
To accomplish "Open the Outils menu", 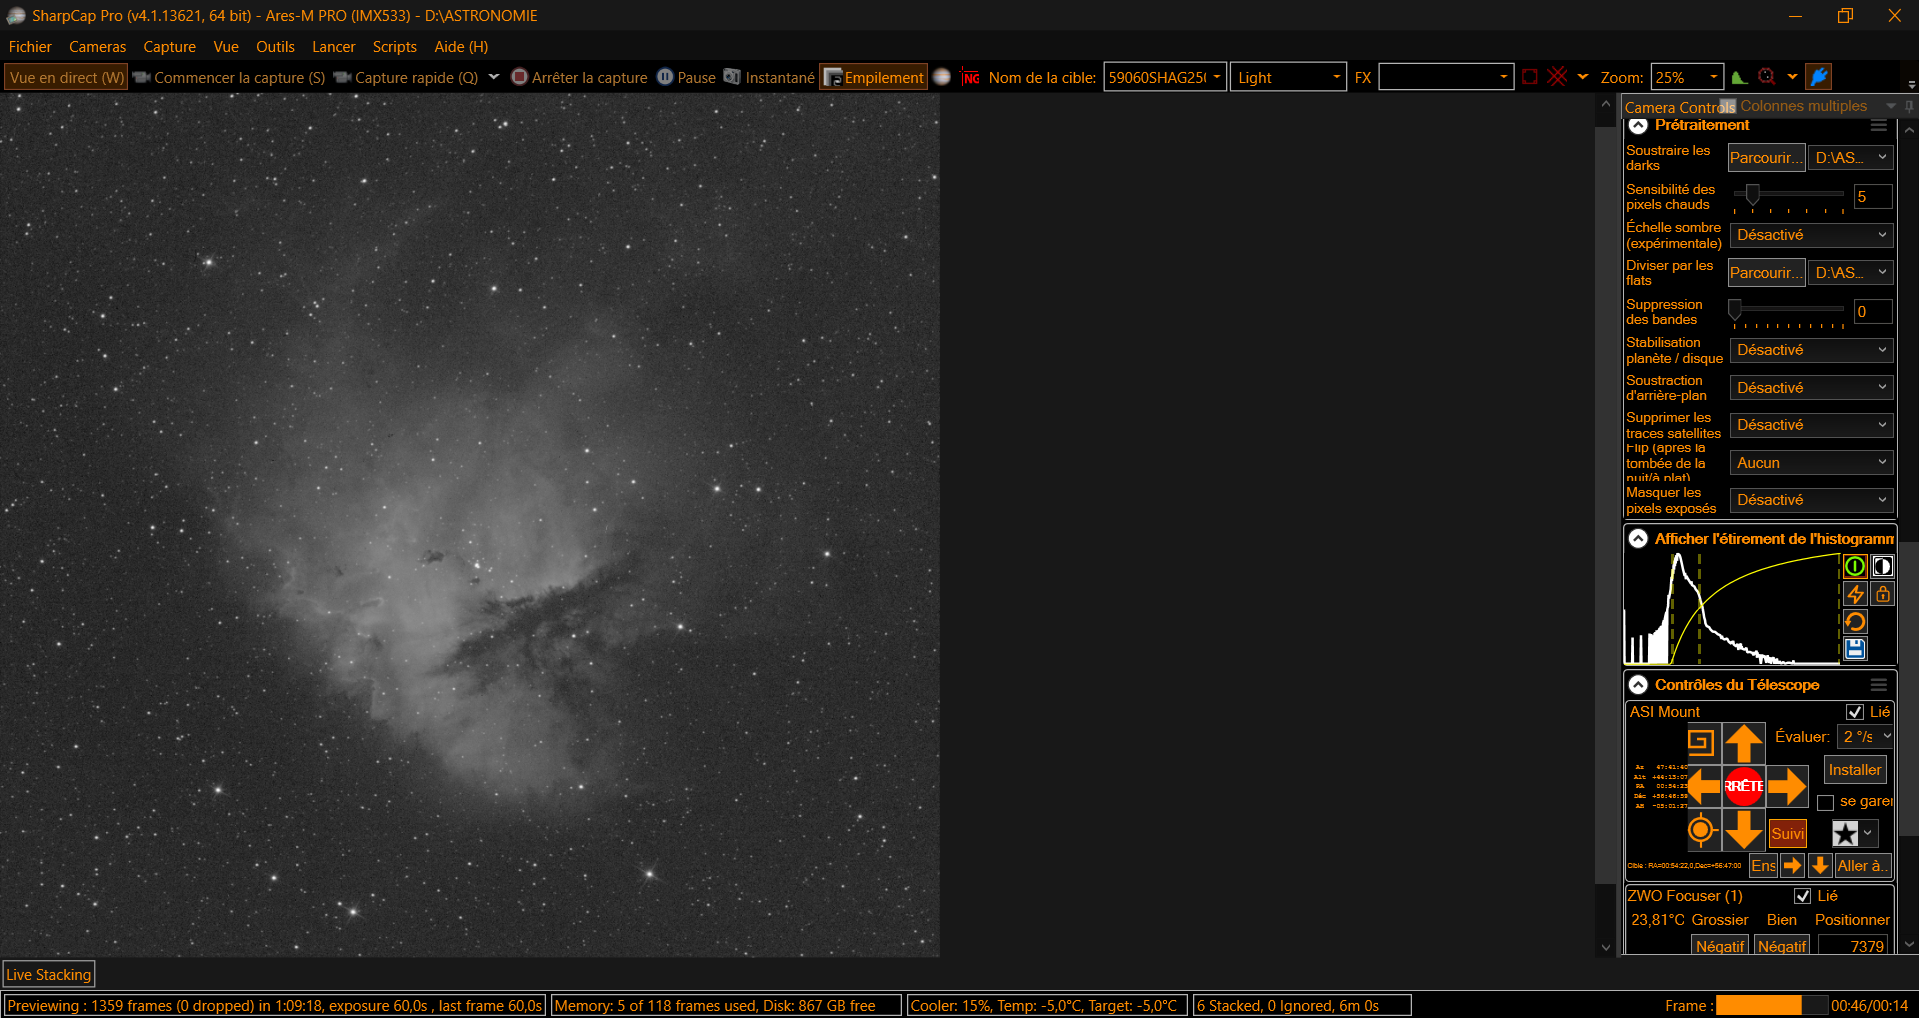I will (x=275, y=47).
